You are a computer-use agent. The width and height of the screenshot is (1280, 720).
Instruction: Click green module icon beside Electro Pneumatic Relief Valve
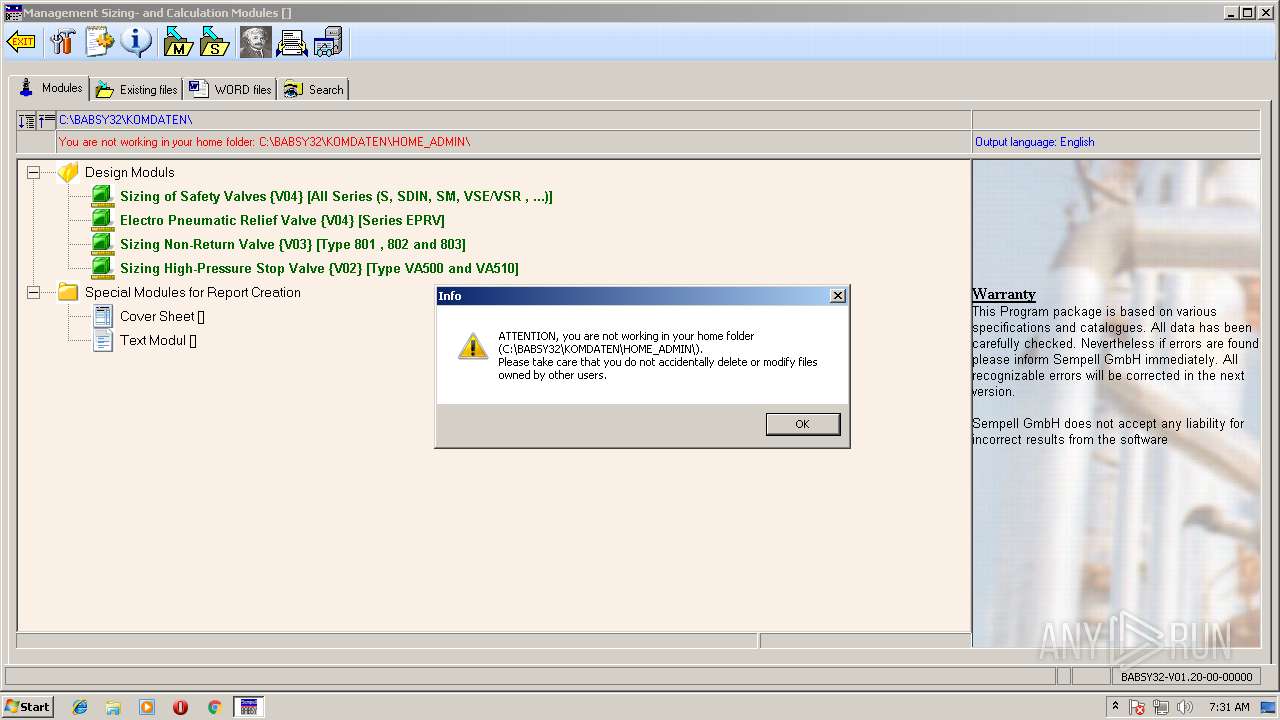point(103,220)
